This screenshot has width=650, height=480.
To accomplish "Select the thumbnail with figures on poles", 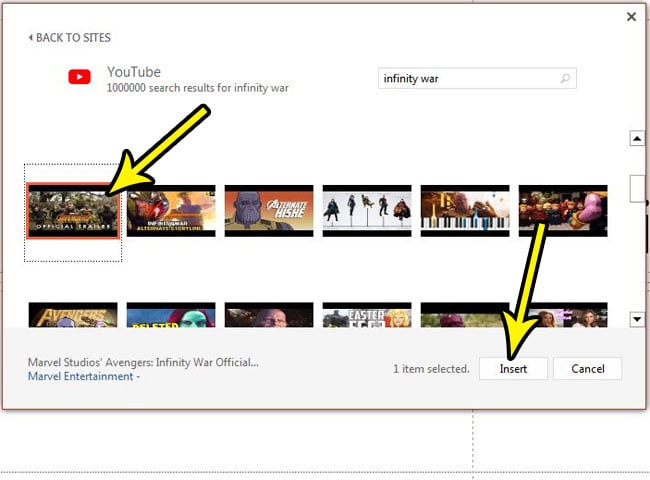I will 367,211.
